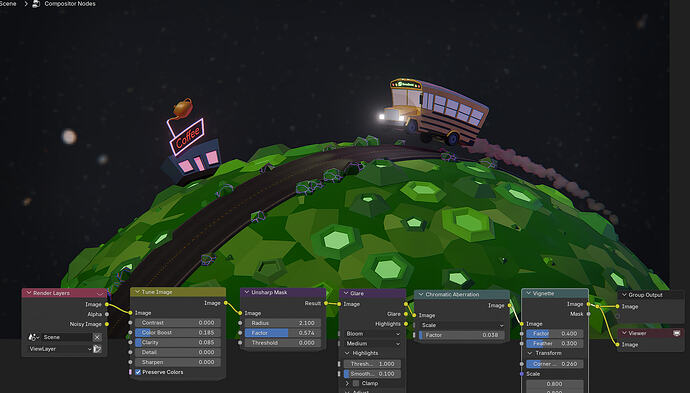Screen dimensions: 690x393
Task: Adjust the Color Boost slider
Action: coord(178,333)
